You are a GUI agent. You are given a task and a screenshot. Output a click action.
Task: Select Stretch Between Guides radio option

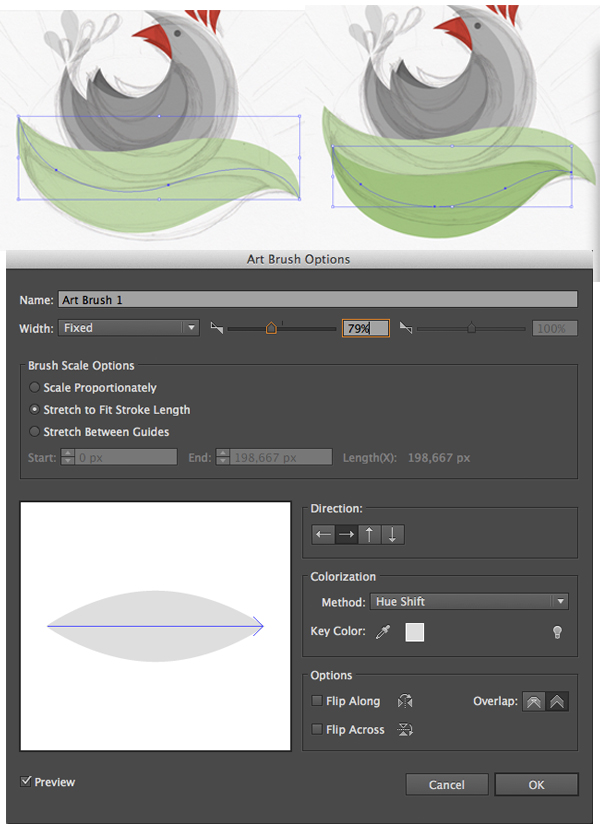[35, 432]
